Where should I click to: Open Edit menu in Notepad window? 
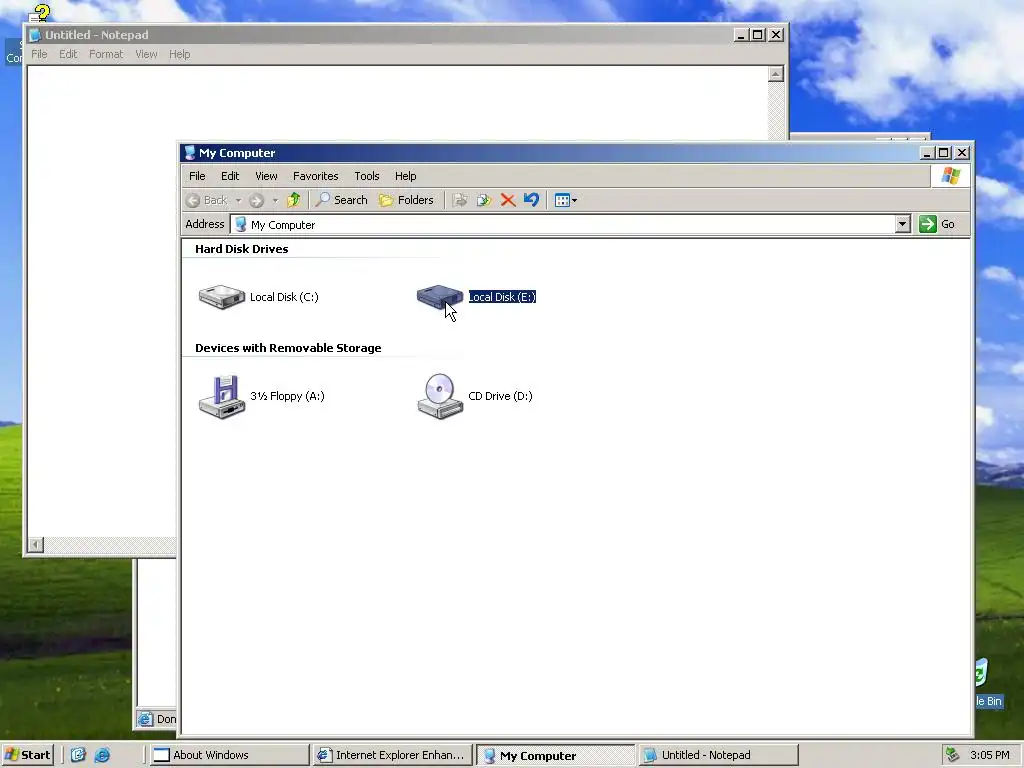[68, 54]
